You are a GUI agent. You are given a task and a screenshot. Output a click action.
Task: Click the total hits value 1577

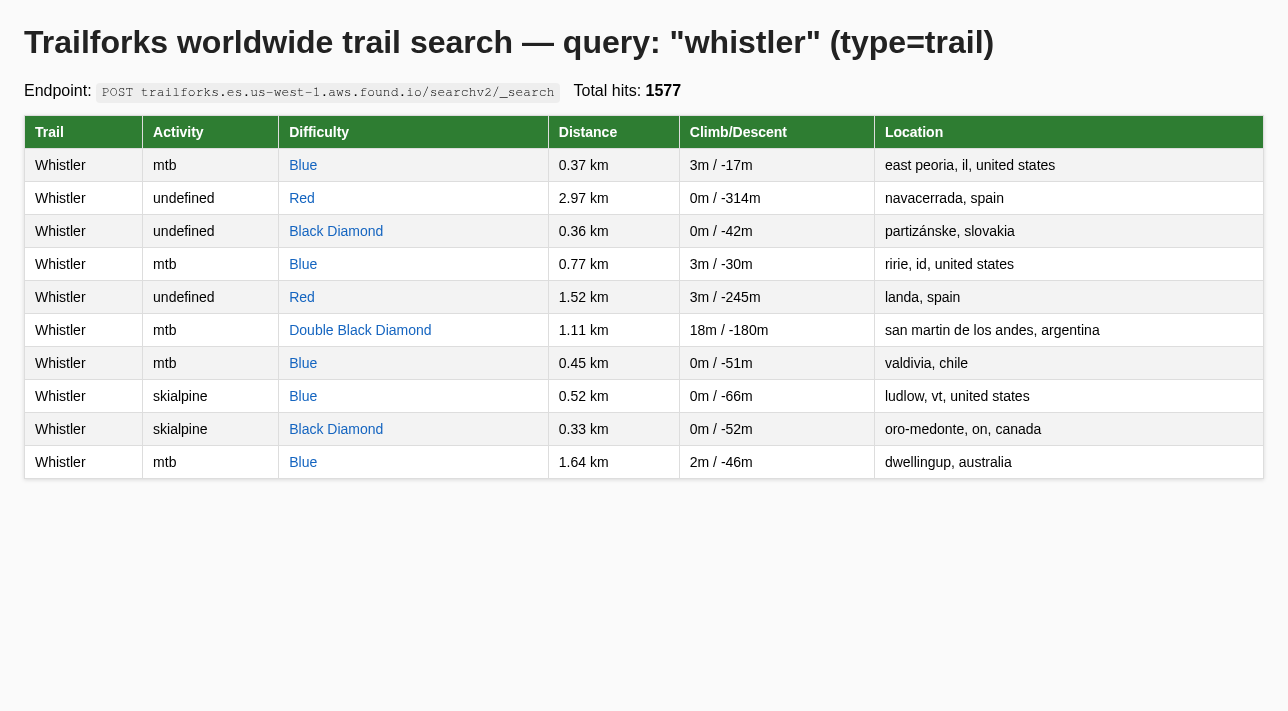tap(663, 91)
